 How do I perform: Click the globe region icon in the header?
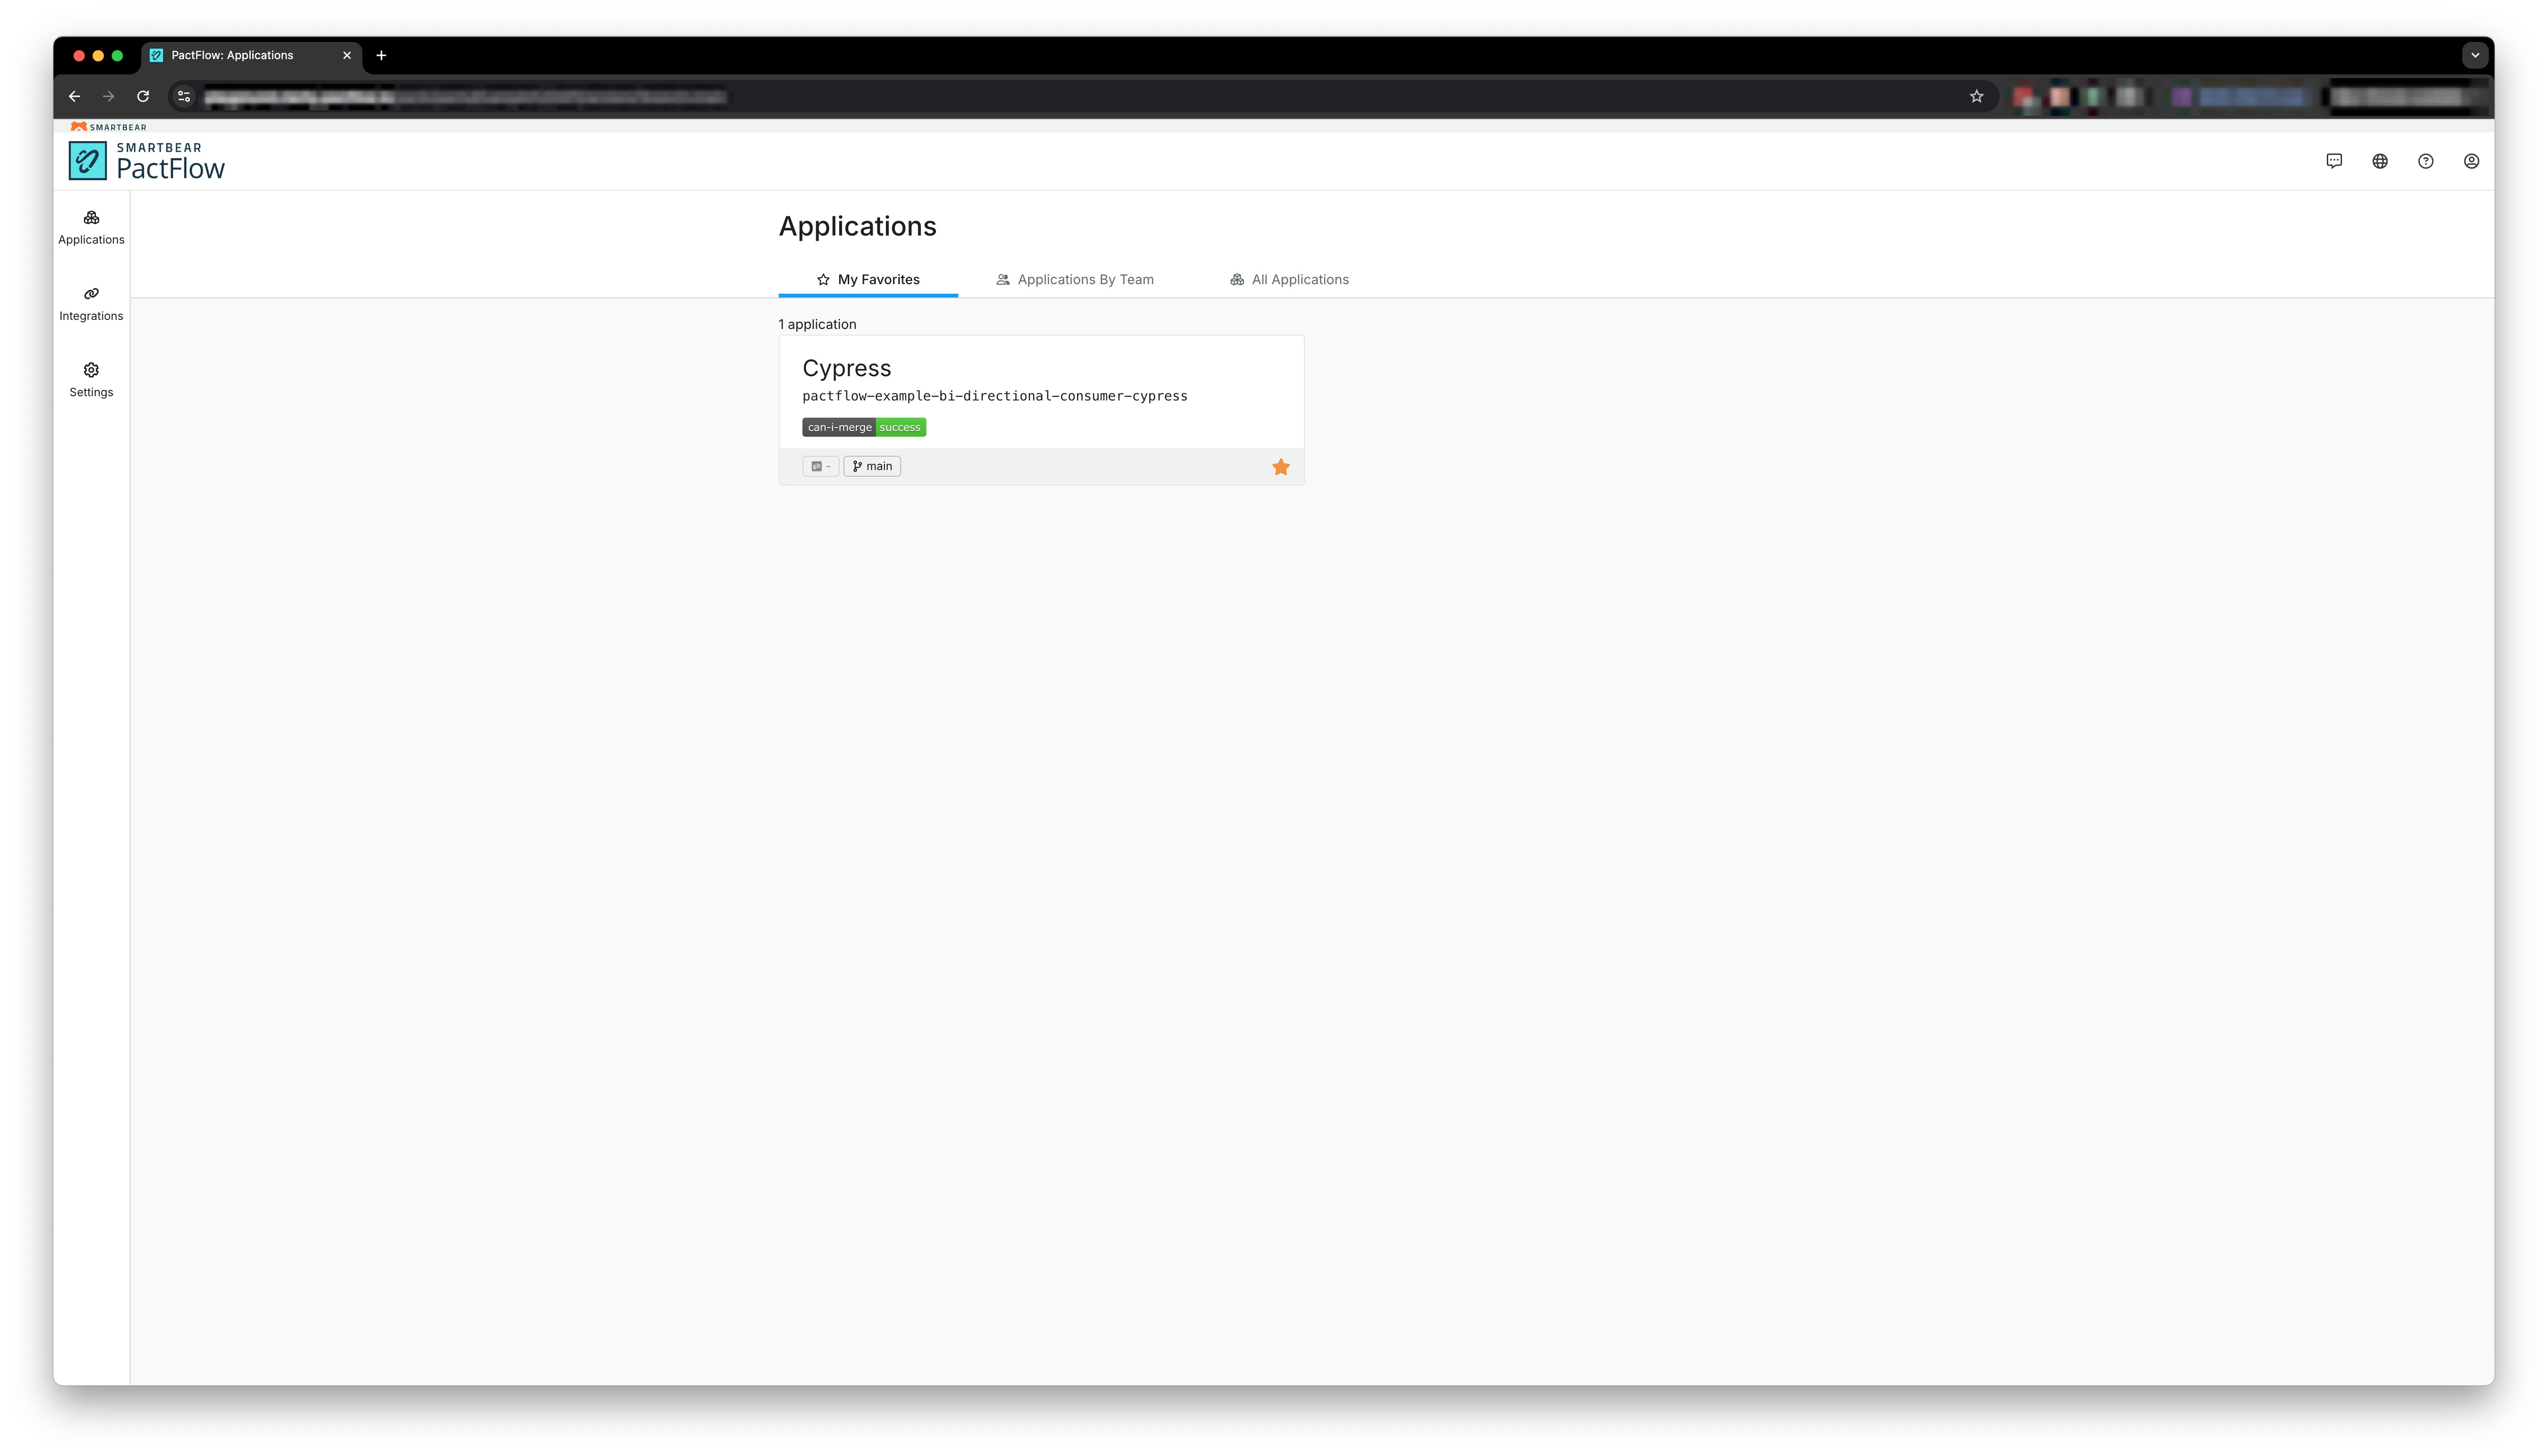tap(2380, 160)
